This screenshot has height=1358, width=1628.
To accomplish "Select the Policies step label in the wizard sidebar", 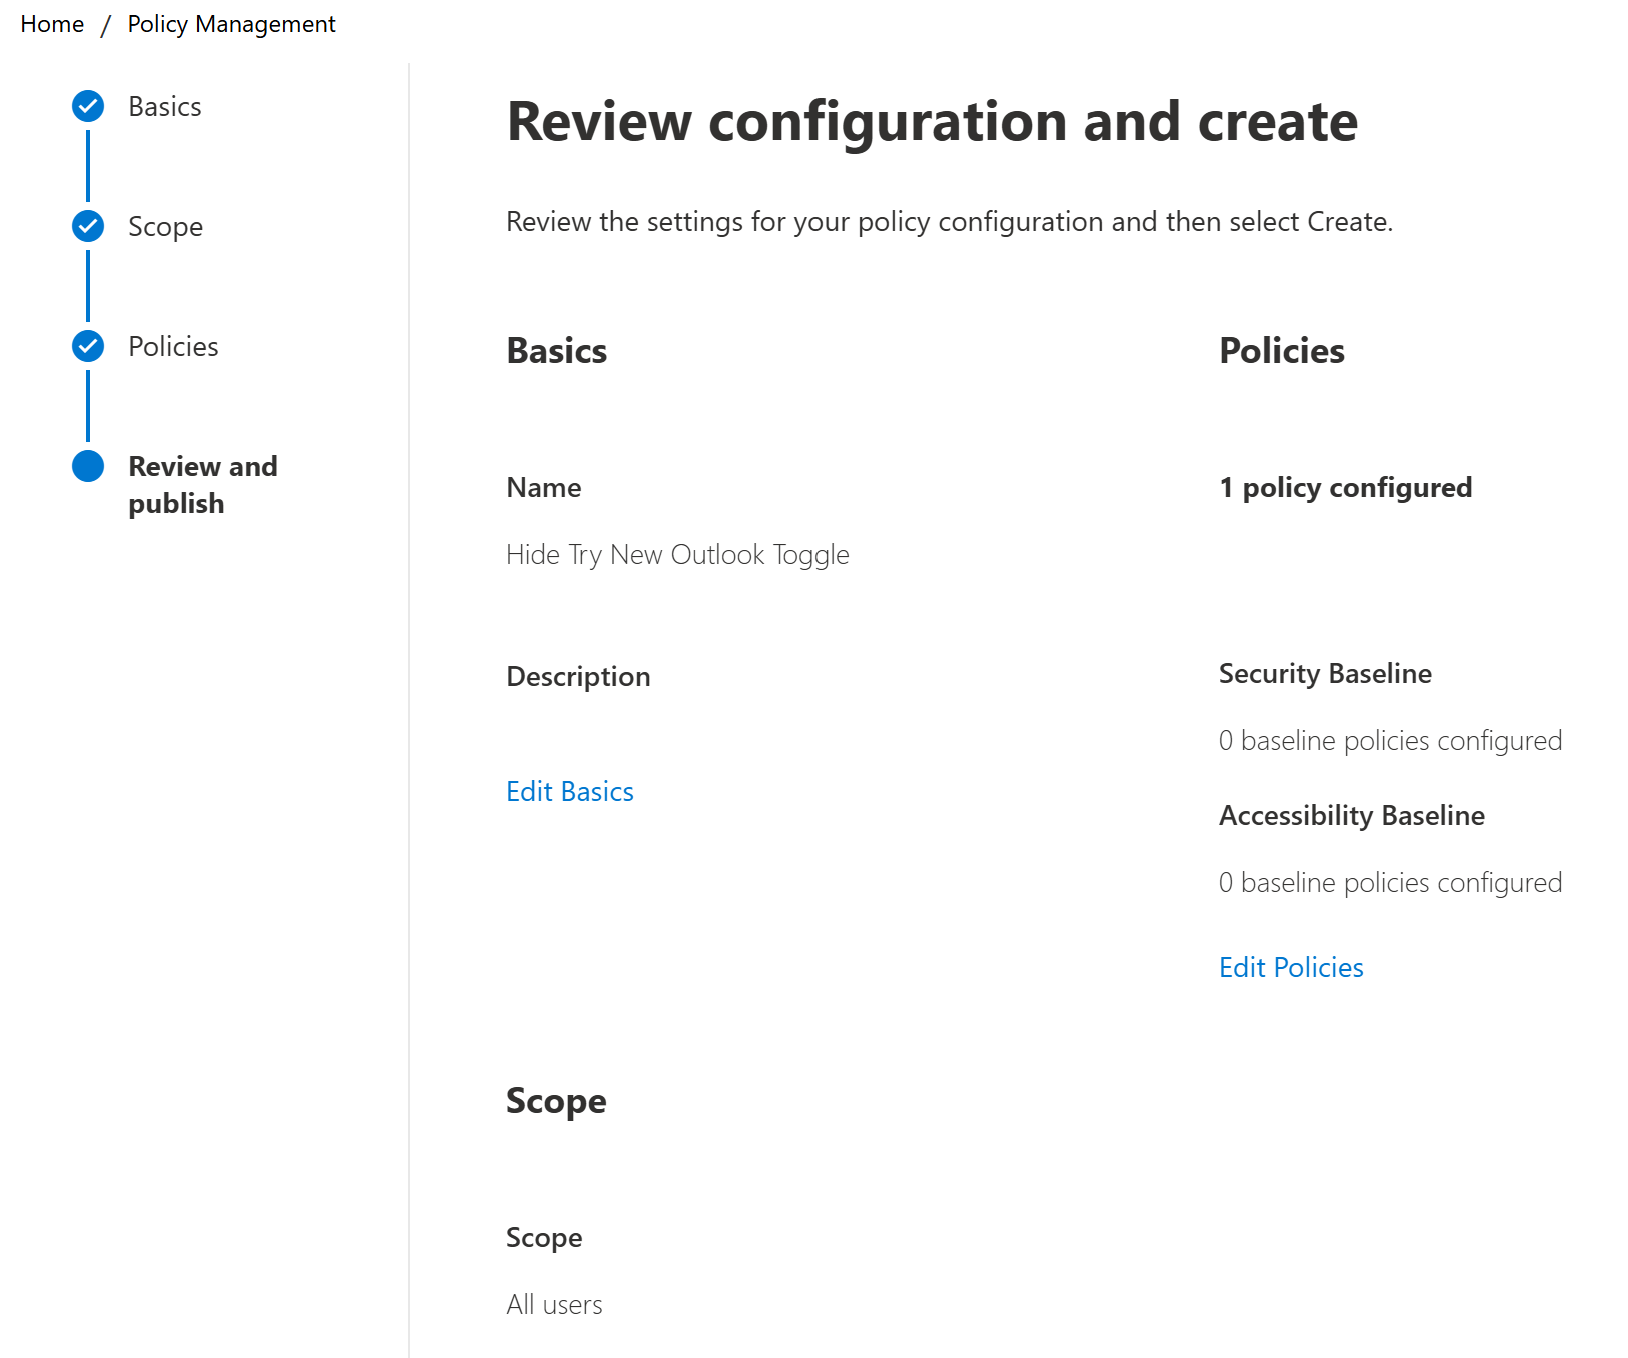I will tap(173, 347).
